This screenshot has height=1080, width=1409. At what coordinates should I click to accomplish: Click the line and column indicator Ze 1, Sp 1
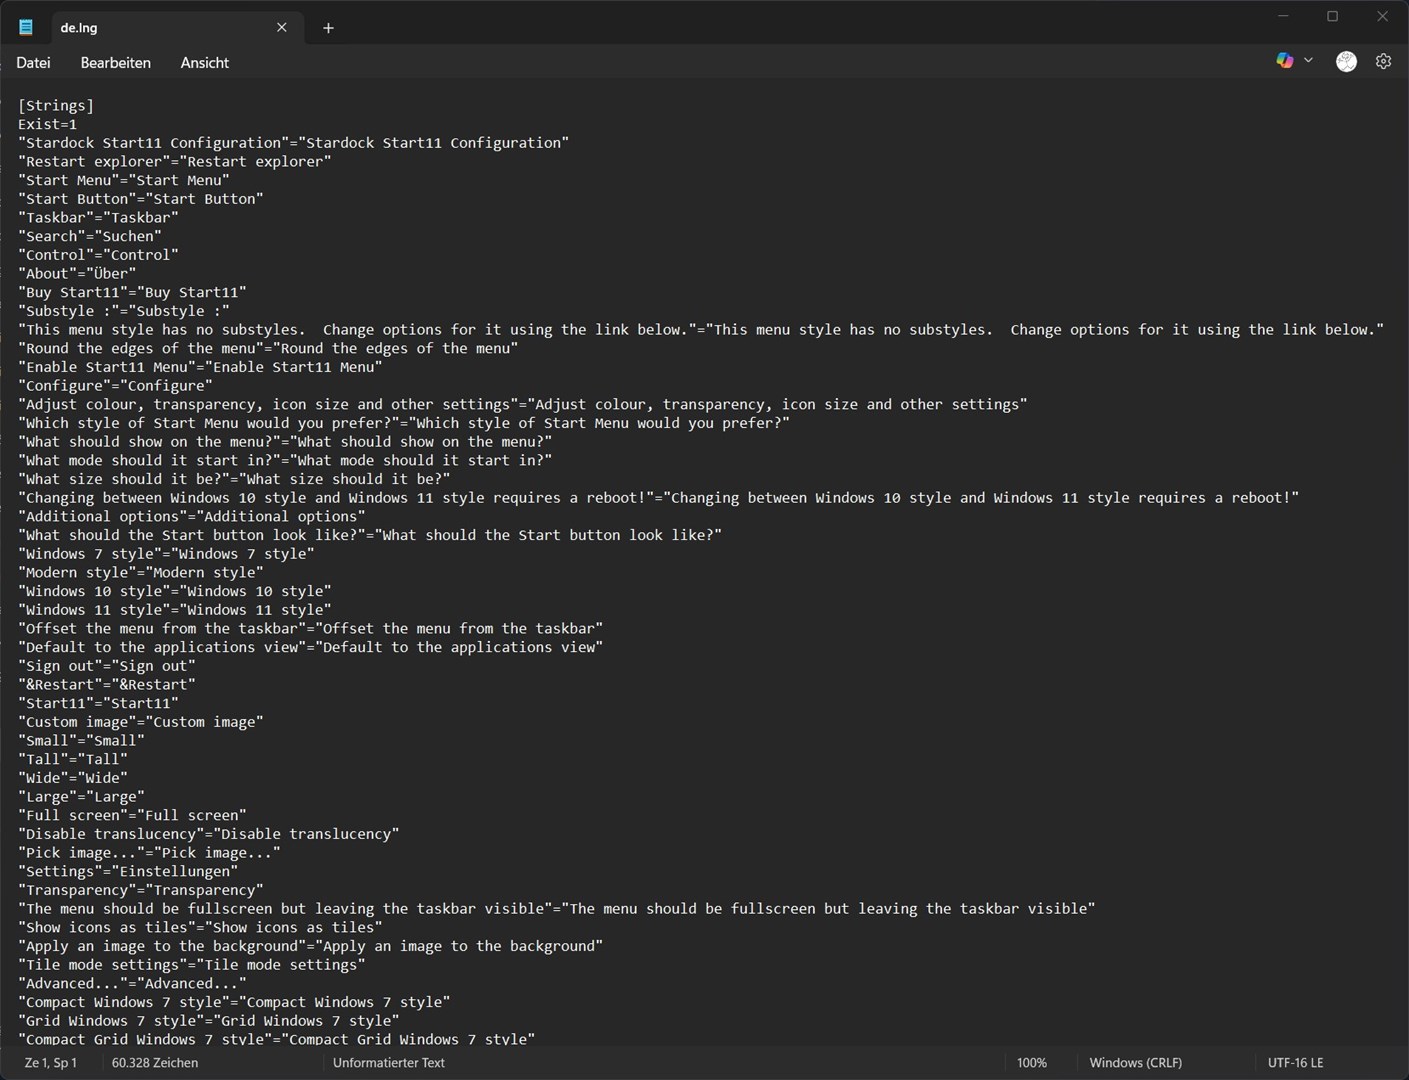(50, 1063)
